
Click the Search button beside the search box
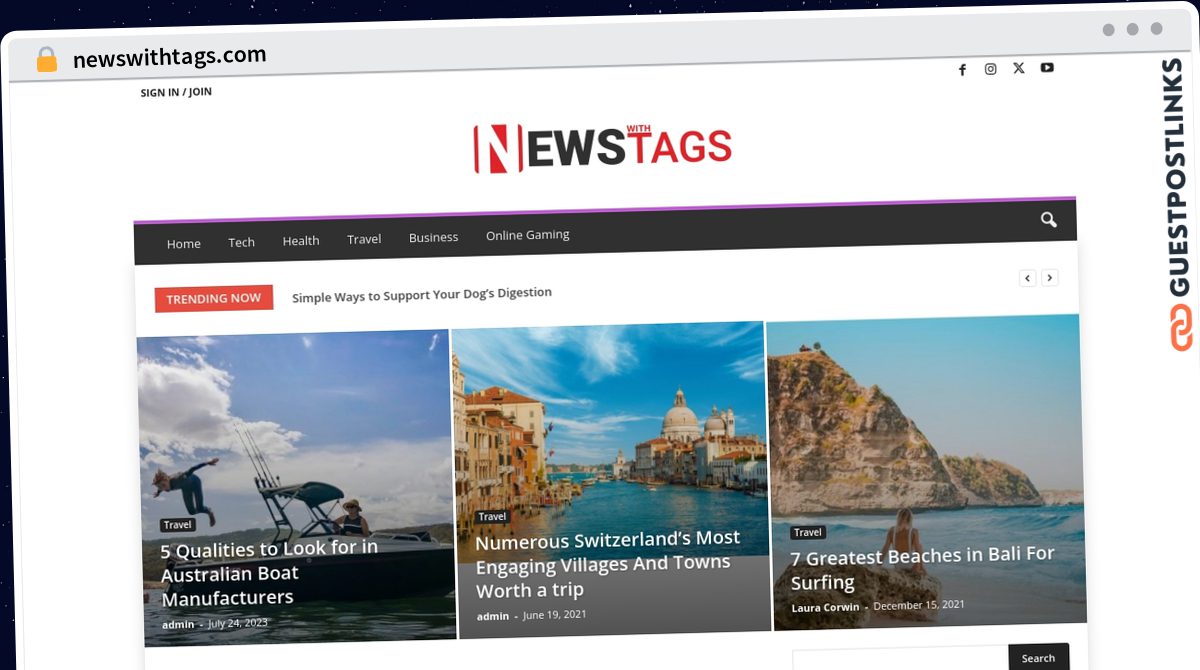[x=1038, y=657]
